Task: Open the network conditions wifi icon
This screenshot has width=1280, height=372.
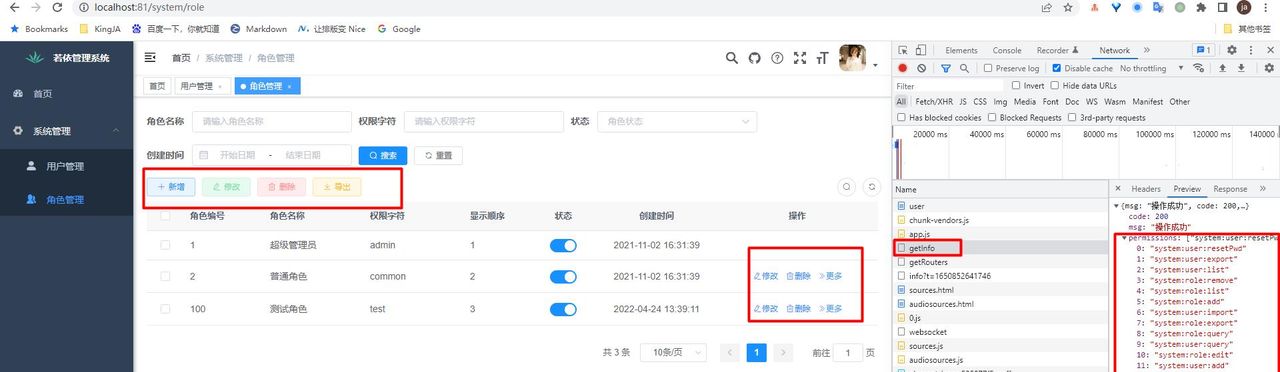Action: tap(1198, 68)
